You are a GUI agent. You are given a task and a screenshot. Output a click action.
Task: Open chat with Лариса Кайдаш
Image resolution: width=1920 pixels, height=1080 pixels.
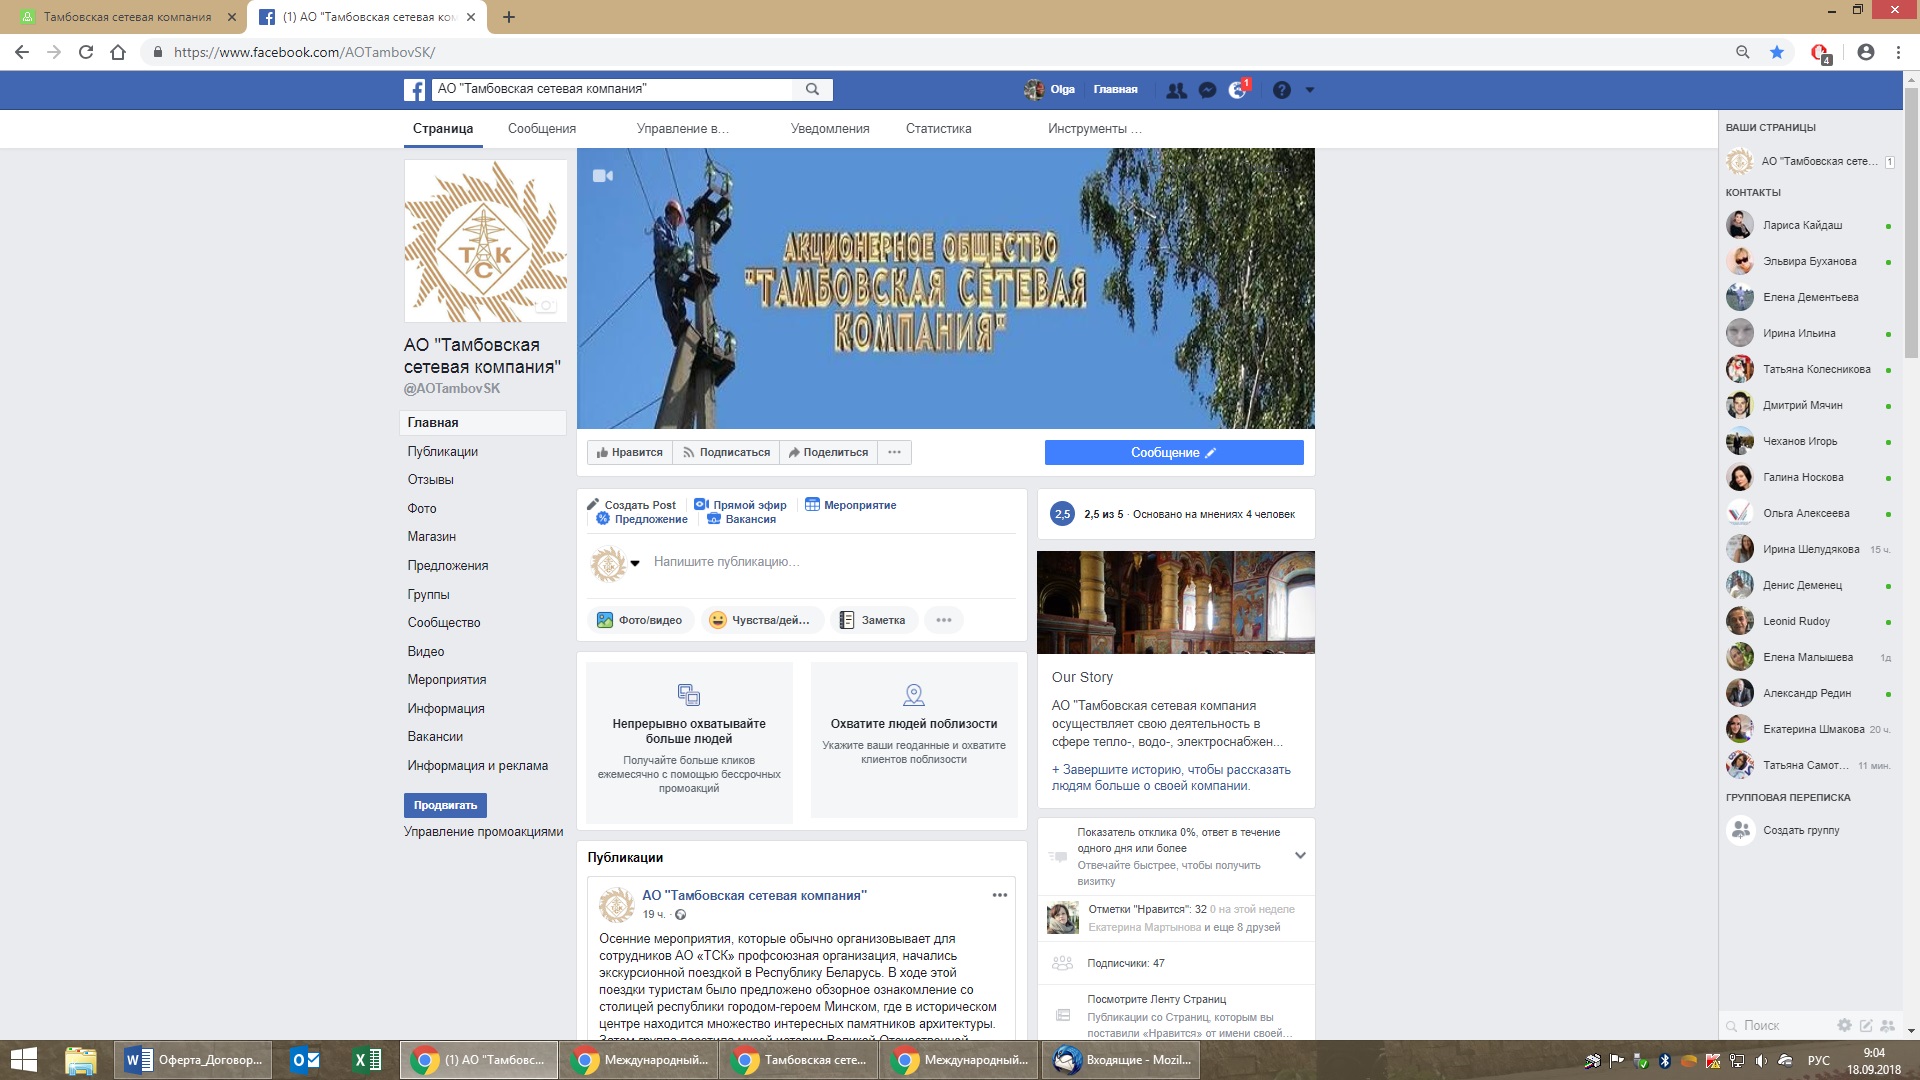point(1810,225)
